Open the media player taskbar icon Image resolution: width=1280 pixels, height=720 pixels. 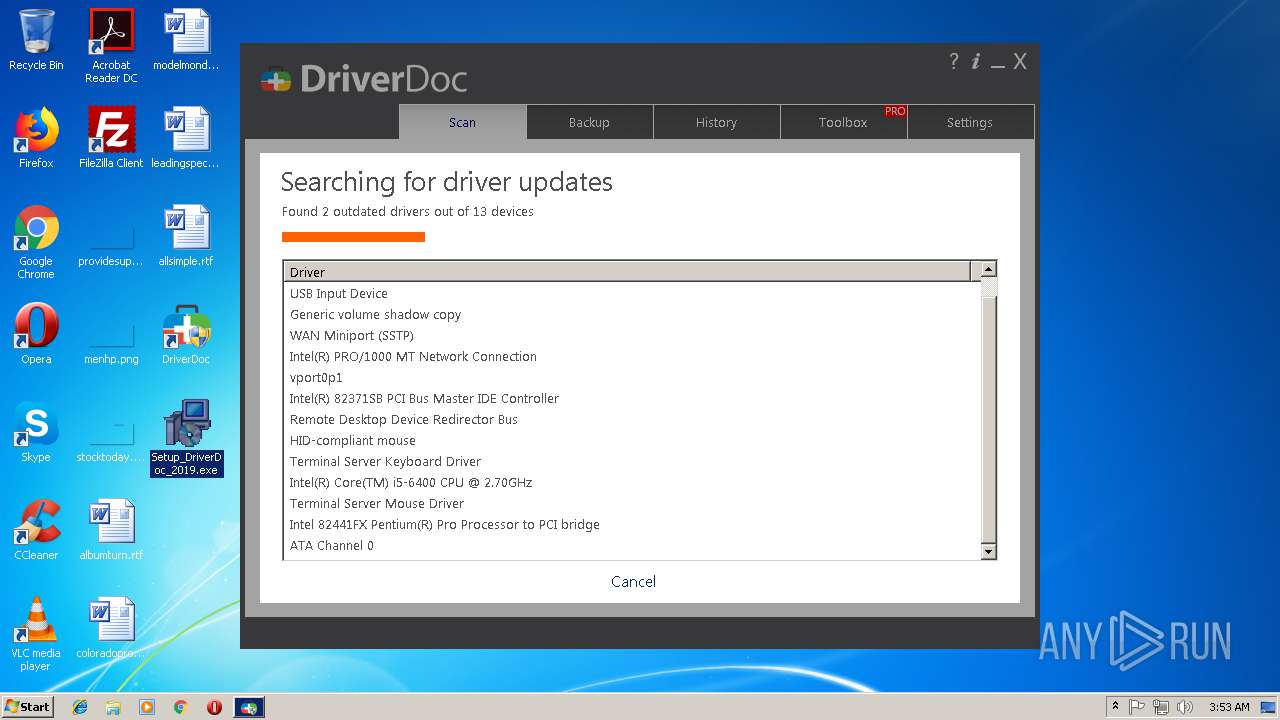147,707
